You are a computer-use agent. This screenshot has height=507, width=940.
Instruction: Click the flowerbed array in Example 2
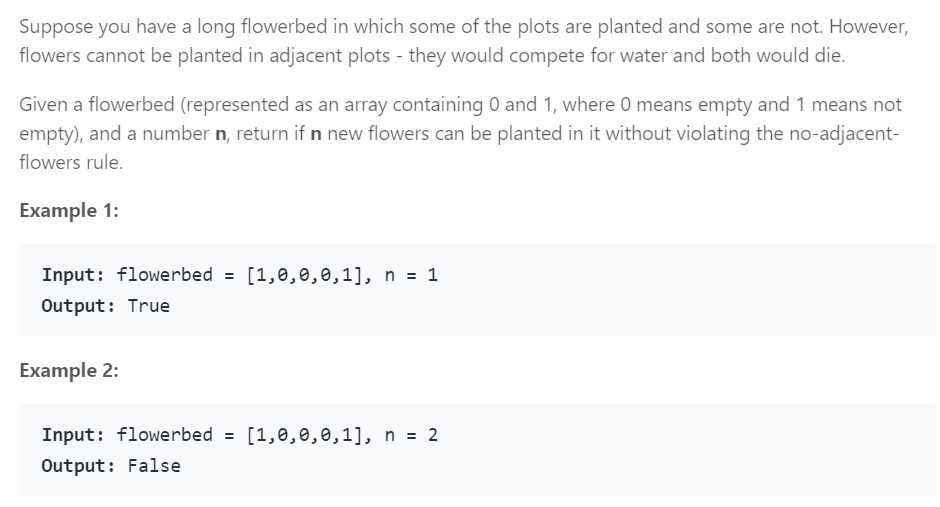[x=308, y=435]
